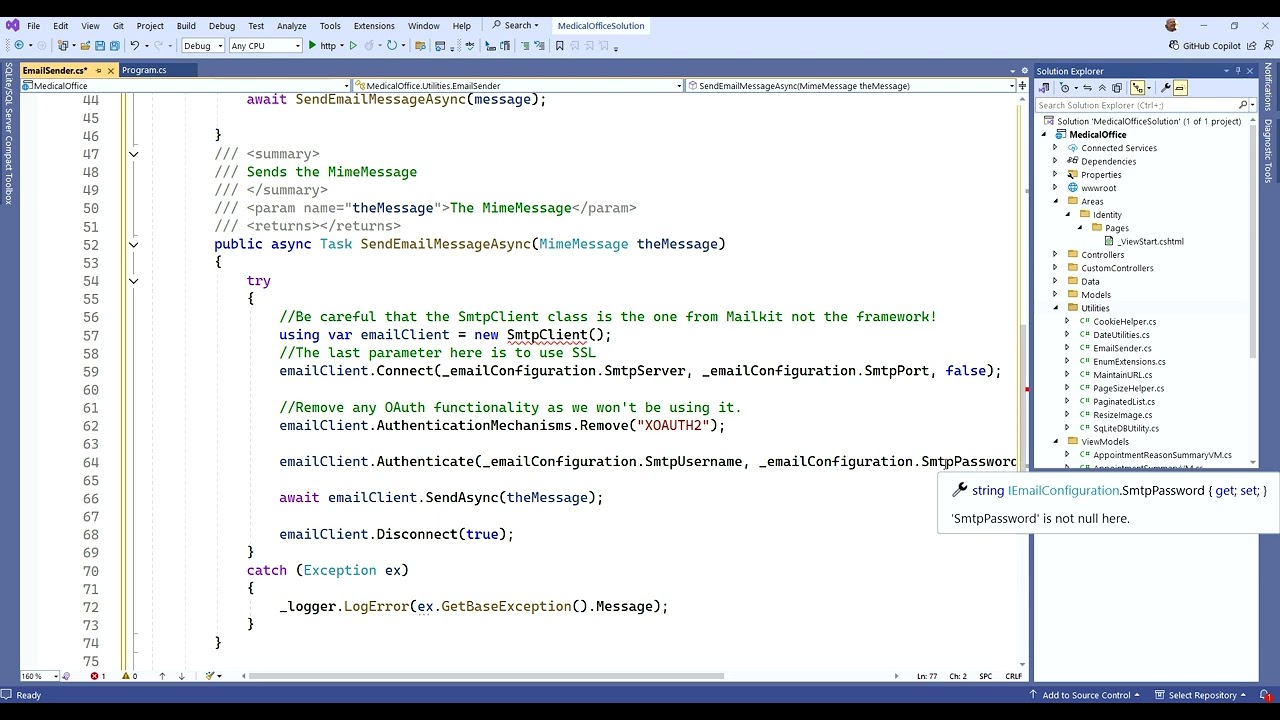Open the 160 % zoom dropdown

coord(39,676)
